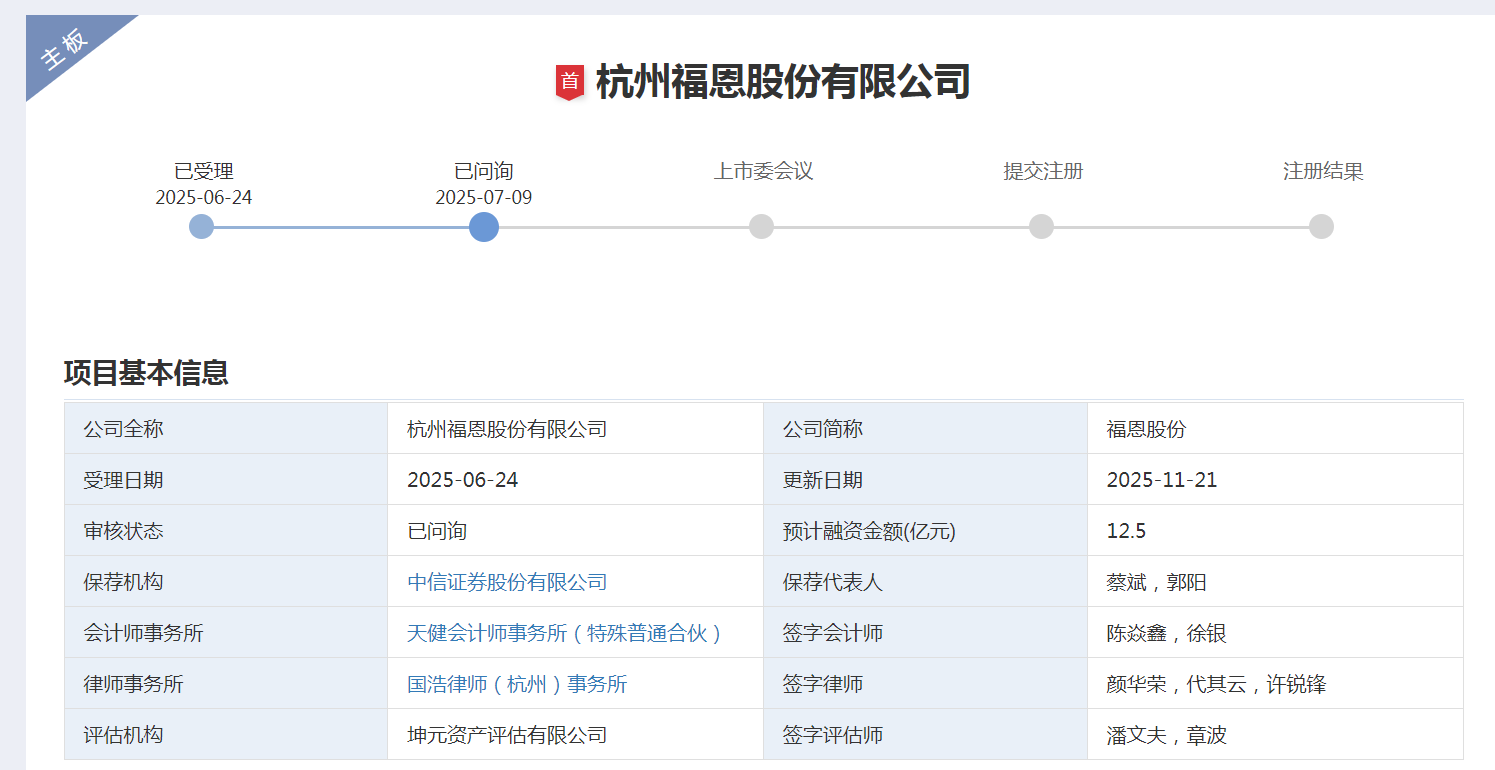
Task: Click the 首 red badge icon
Action: pos(571,80)
